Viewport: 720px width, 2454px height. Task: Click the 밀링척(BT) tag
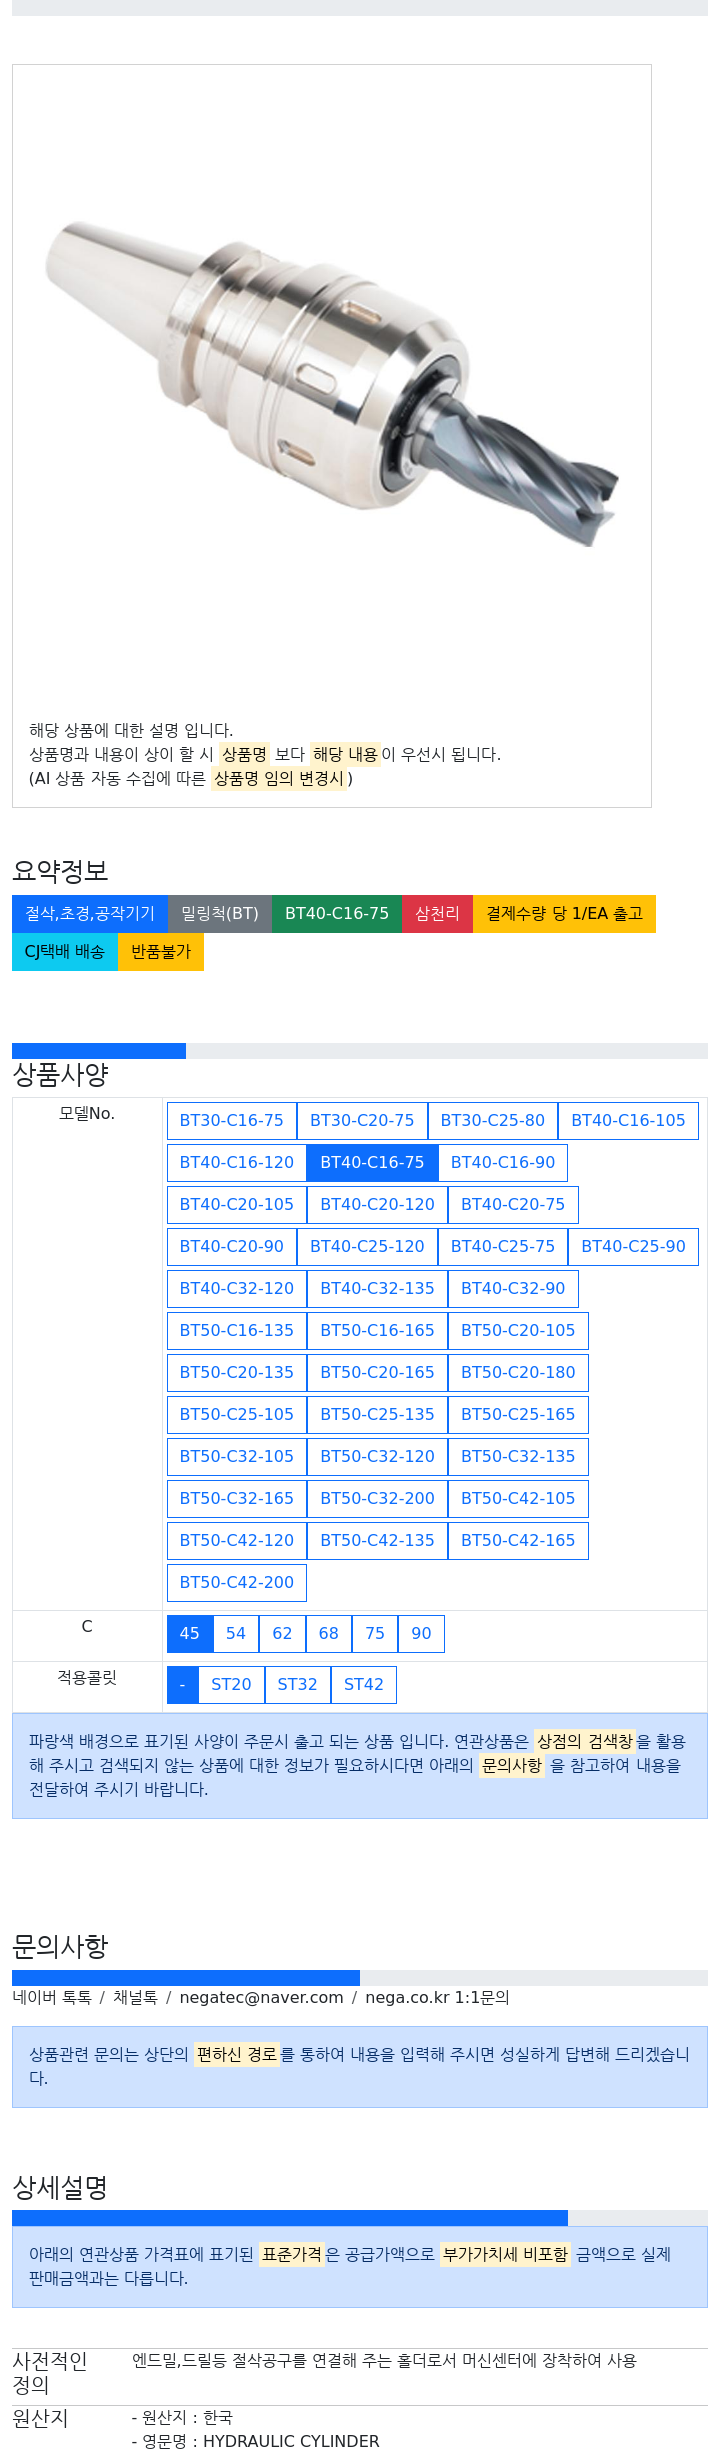pyautogui.click(x=220, y=914)
